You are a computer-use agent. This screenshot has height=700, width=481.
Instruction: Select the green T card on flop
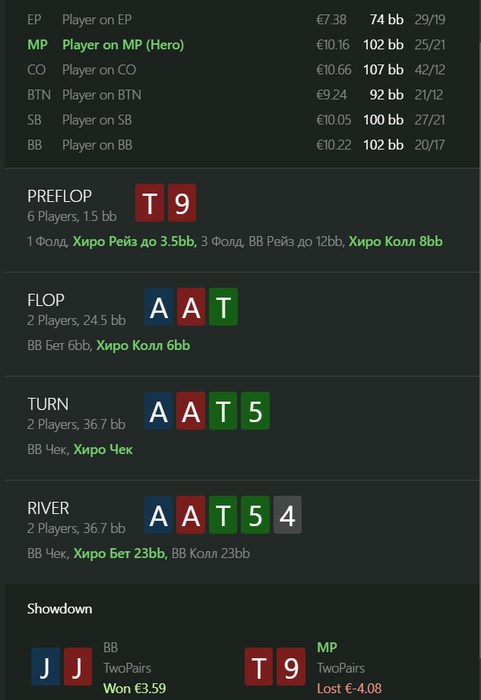point(223,307)
